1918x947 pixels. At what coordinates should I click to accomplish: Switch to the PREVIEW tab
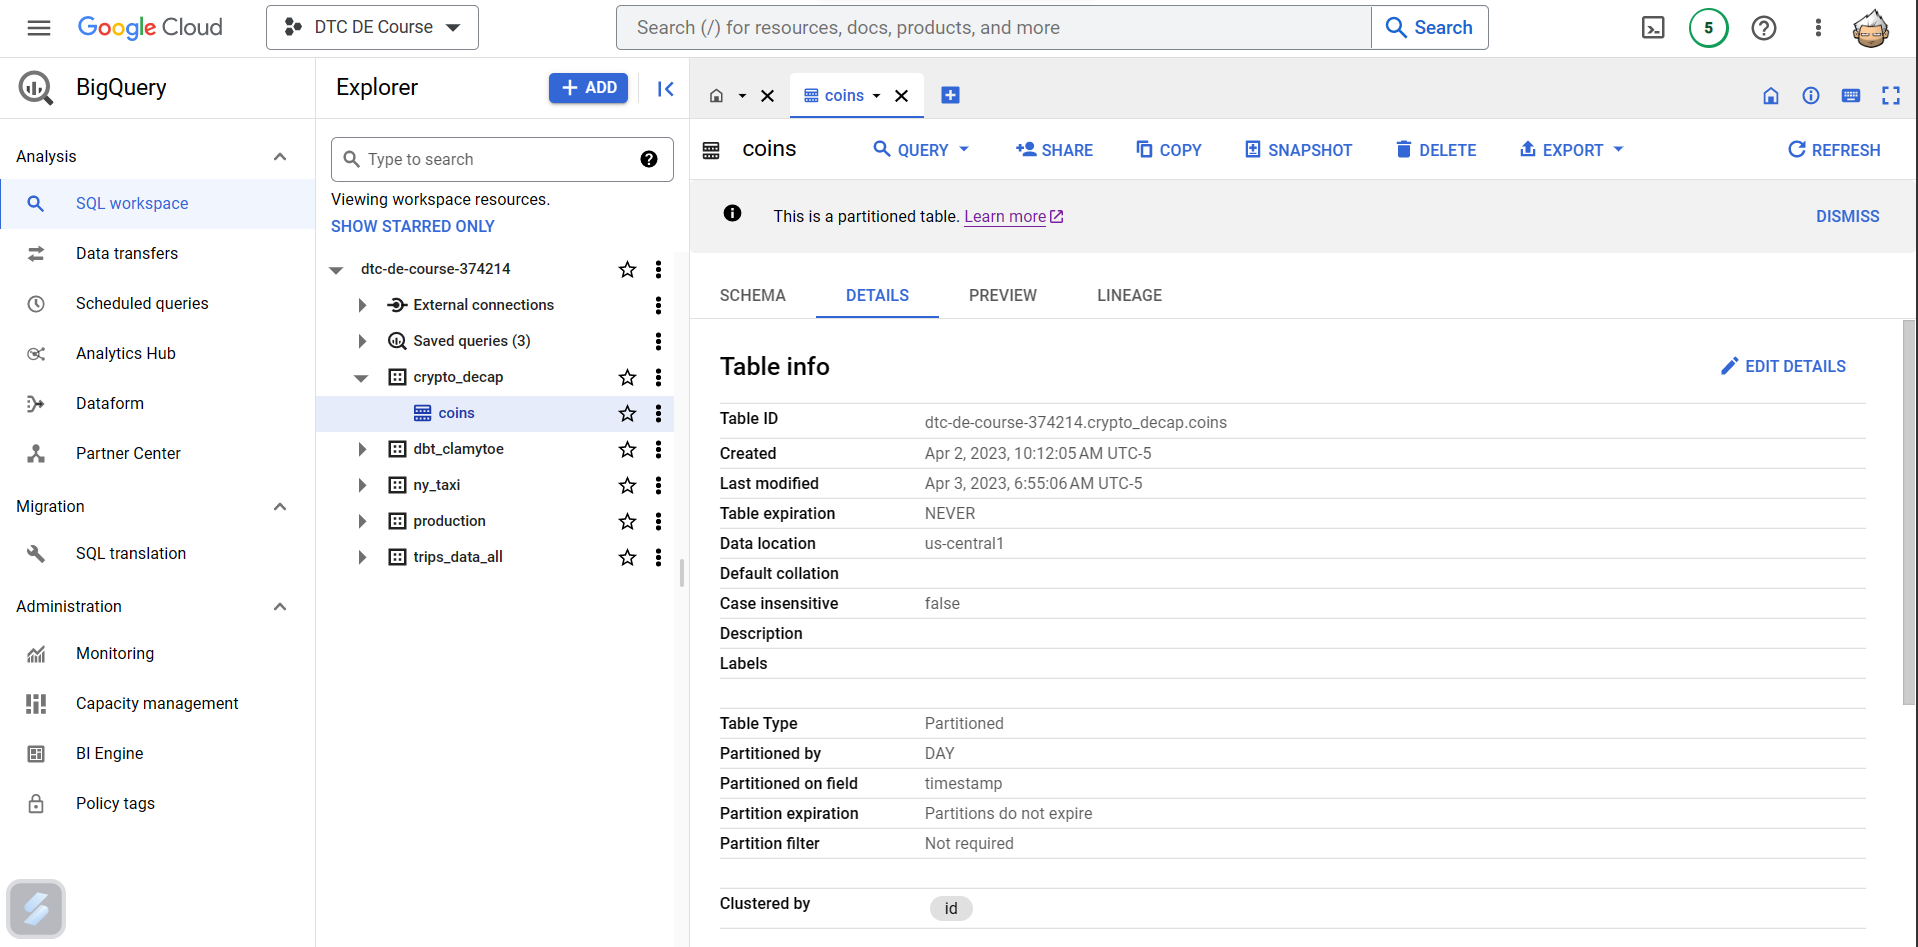(1002, 295)
